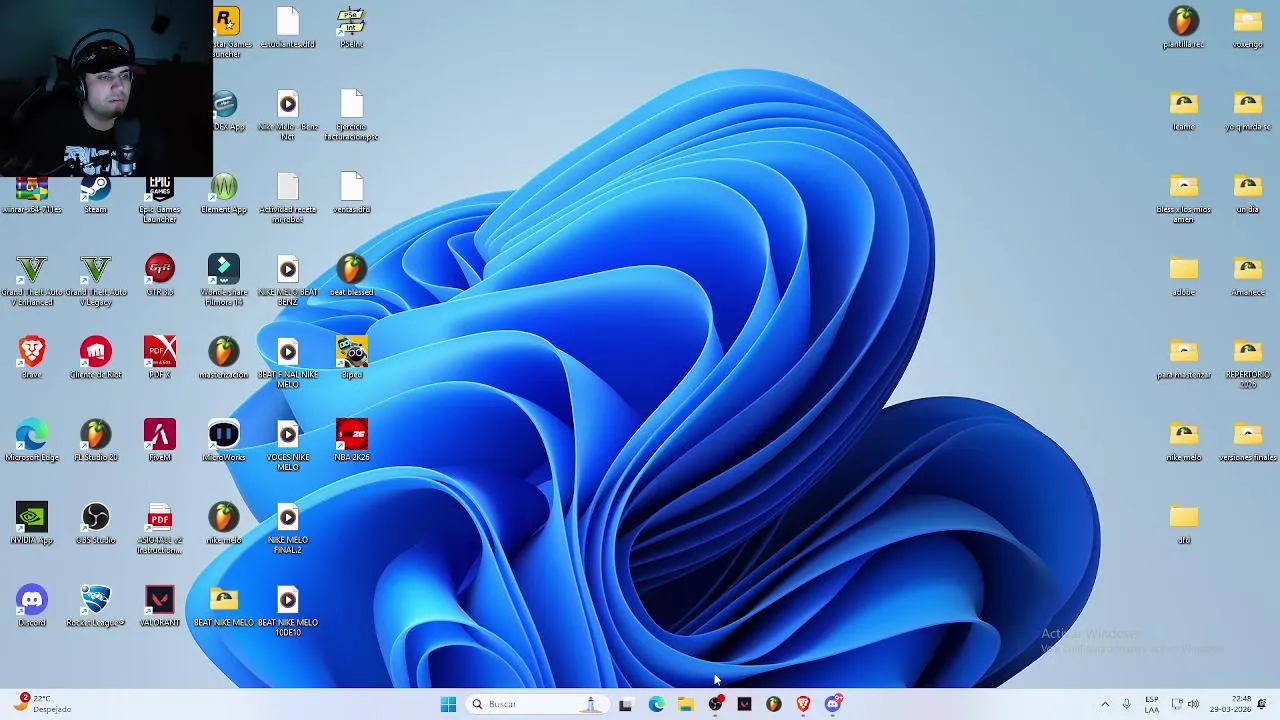Select the Biped game icon
Viewport: 1280px width, 720px height.
click(352, 357)
